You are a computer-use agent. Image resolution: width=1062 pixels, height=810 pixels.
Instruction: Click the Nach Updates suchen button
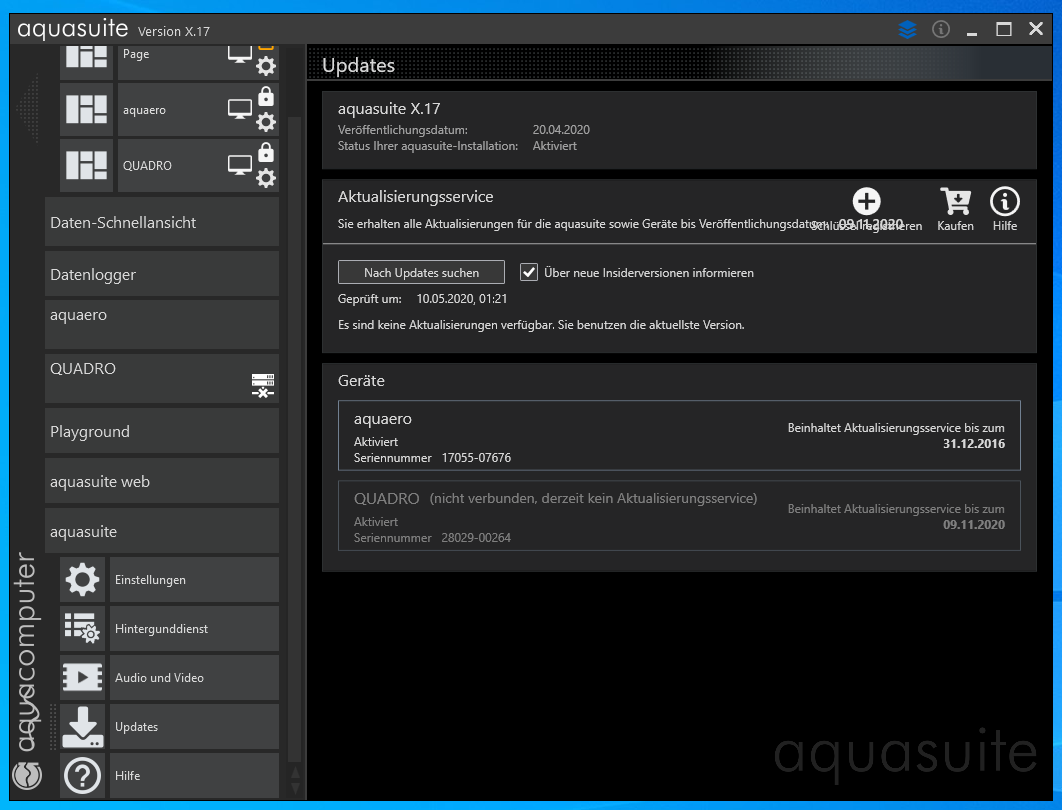tap(421, 272)
